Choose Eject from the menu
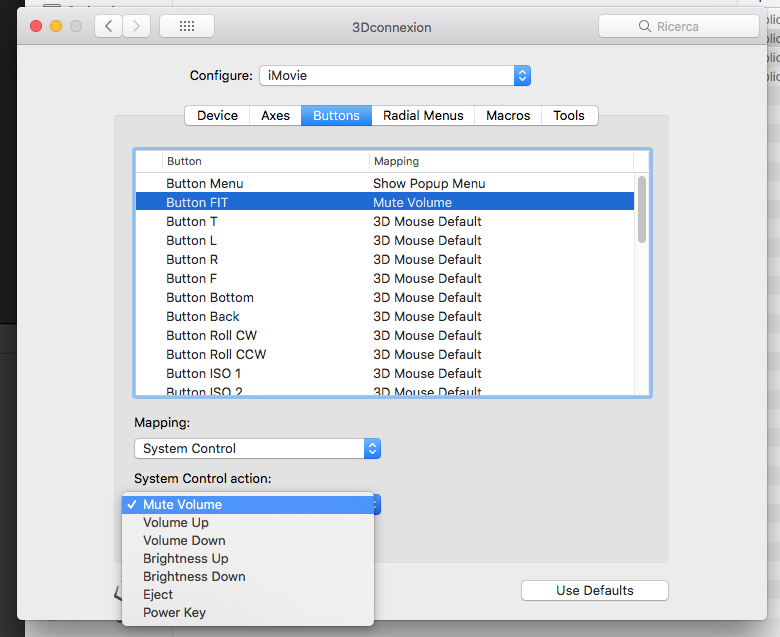Image resolution: width=780 pixels, height=637 pixels. pos(248,595)
